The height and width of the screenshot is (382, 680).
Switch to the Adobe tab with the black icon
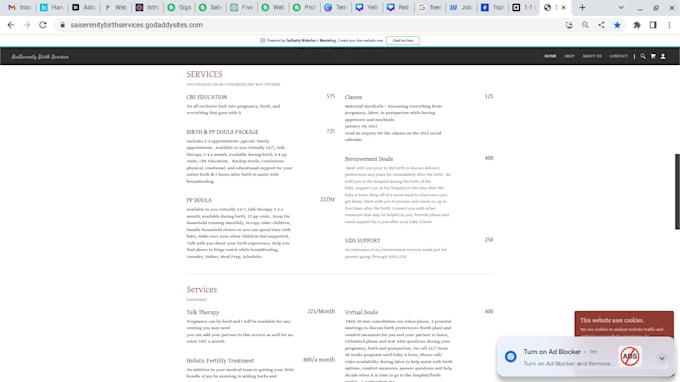pyautogui.click(x=84, y=7)
